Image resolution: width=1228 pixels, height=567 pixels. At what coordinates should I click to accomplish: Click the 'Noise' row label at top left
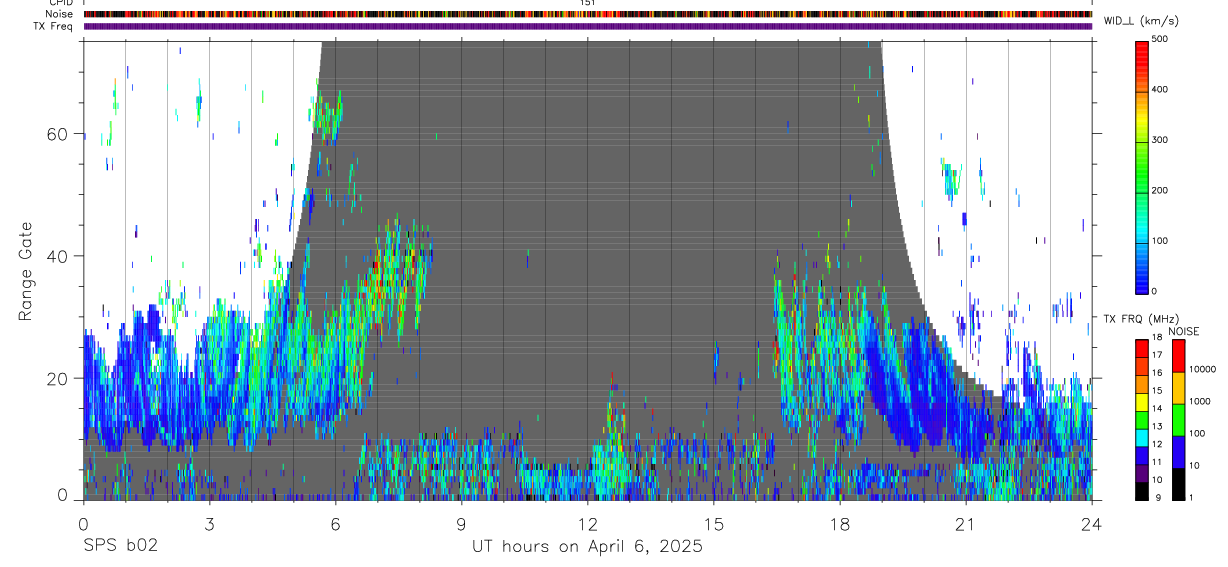59,14
